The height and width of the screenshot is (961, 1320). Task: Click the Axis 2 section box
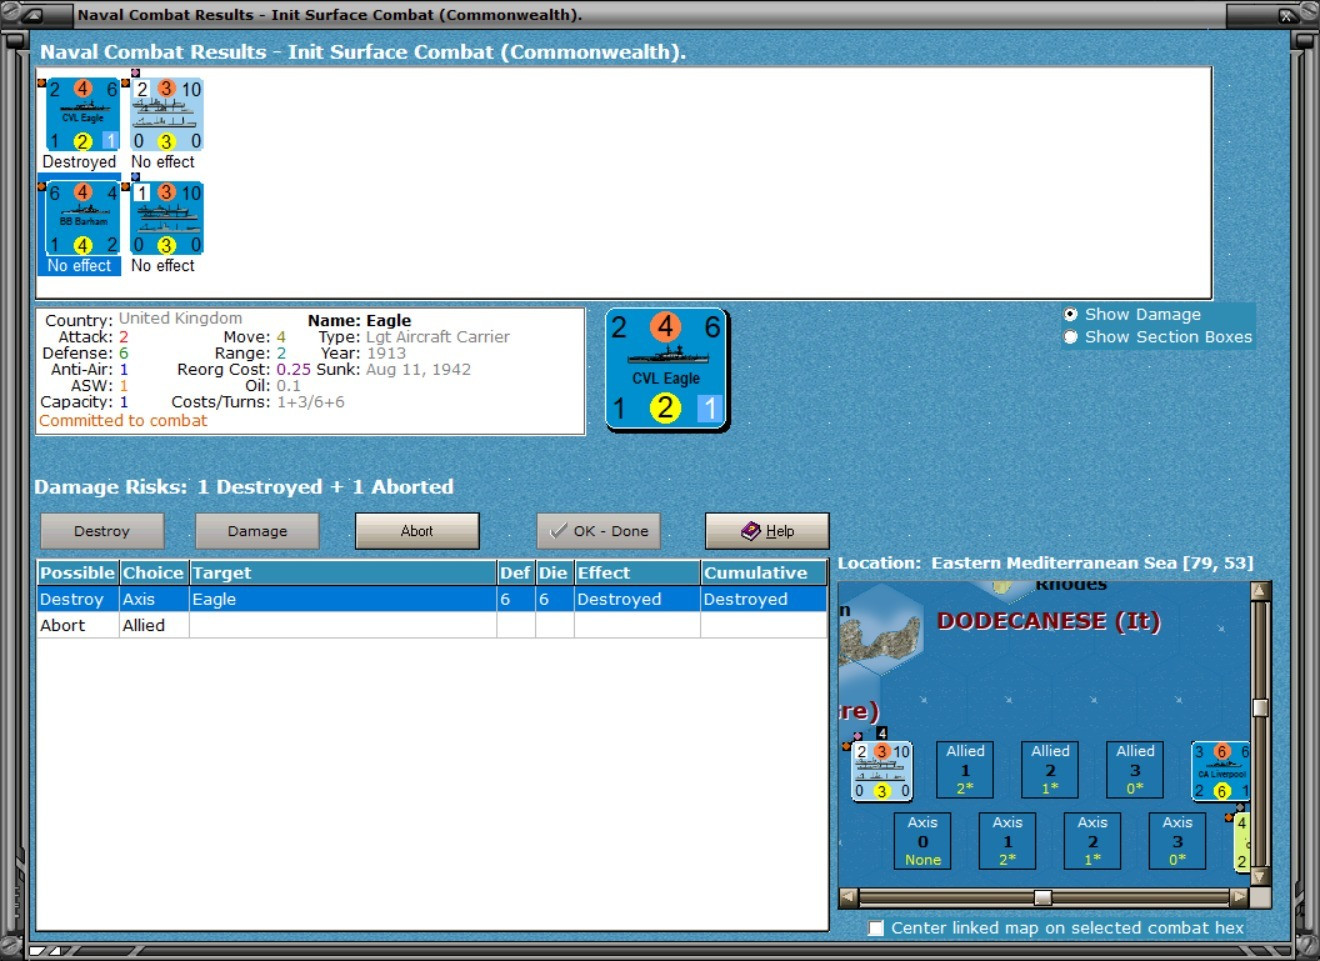1092,841
